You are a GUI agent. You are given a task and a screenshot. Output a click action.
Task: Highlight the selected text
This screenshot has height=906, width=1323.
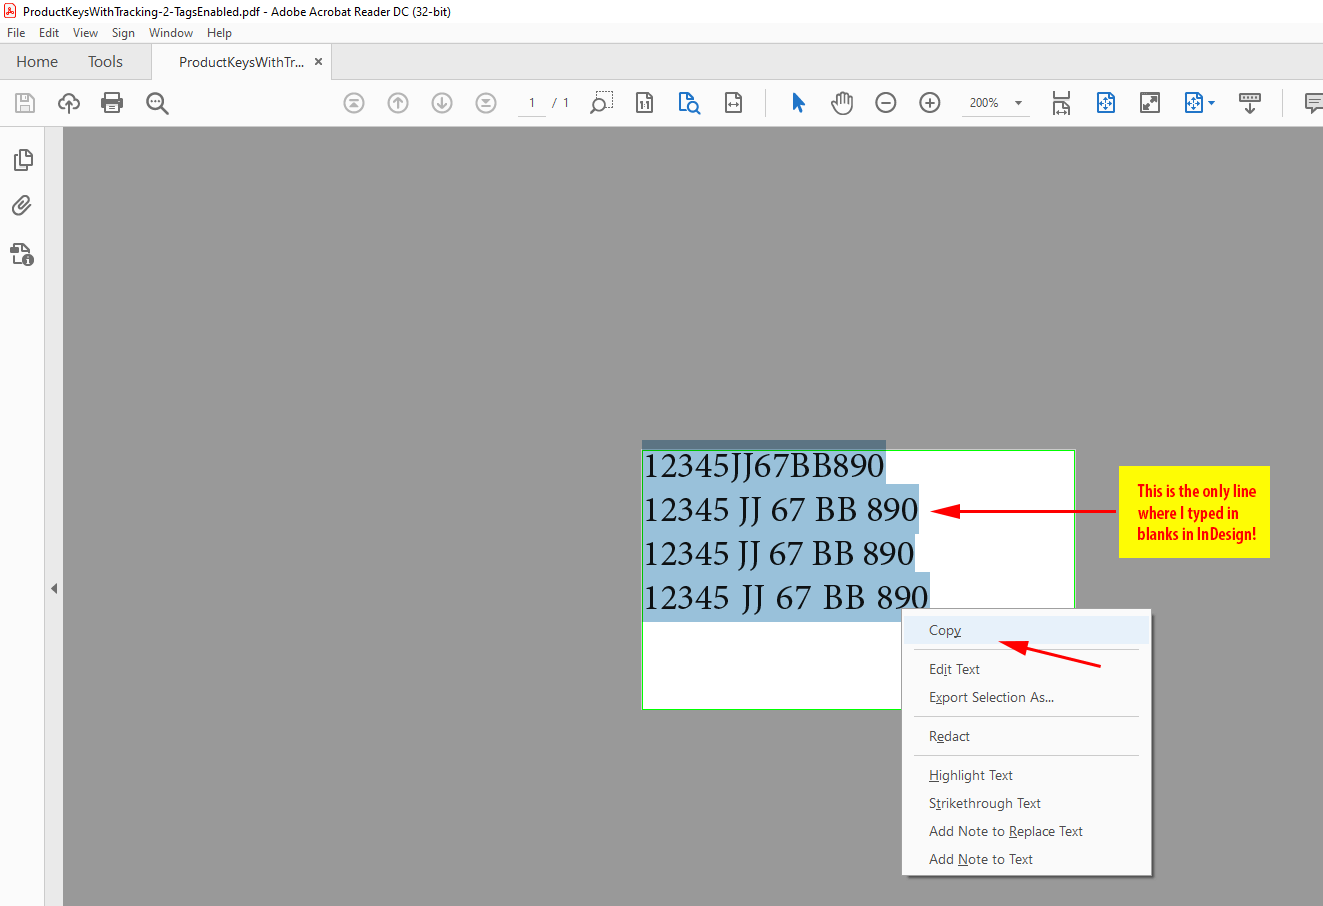point(970,775)
